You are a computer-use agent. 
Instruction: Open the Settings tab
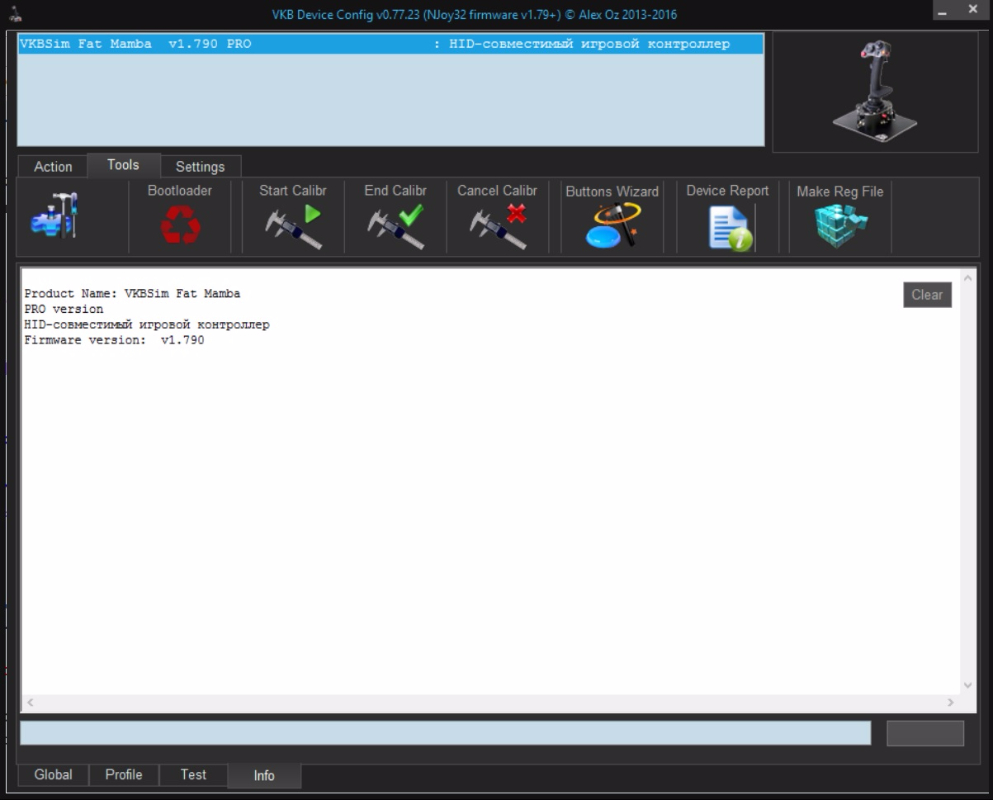[x=200, y=167]
